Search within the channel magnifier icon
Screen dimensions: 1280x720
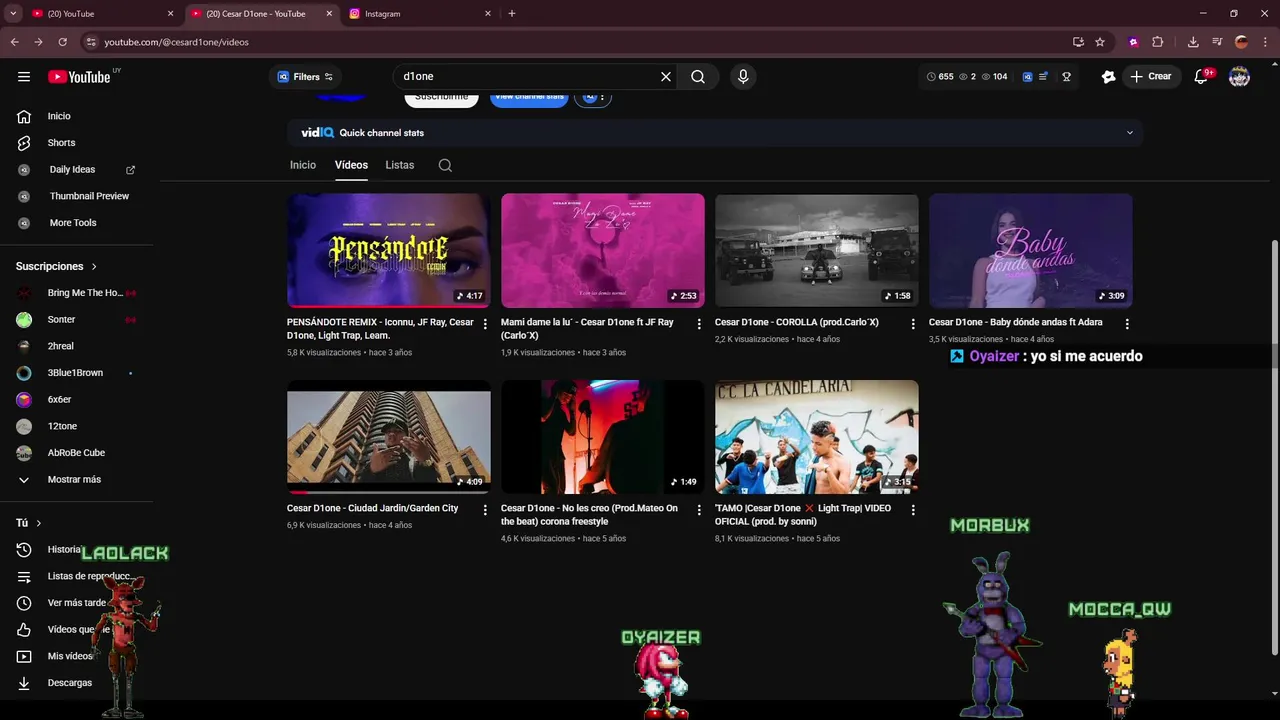445,166
